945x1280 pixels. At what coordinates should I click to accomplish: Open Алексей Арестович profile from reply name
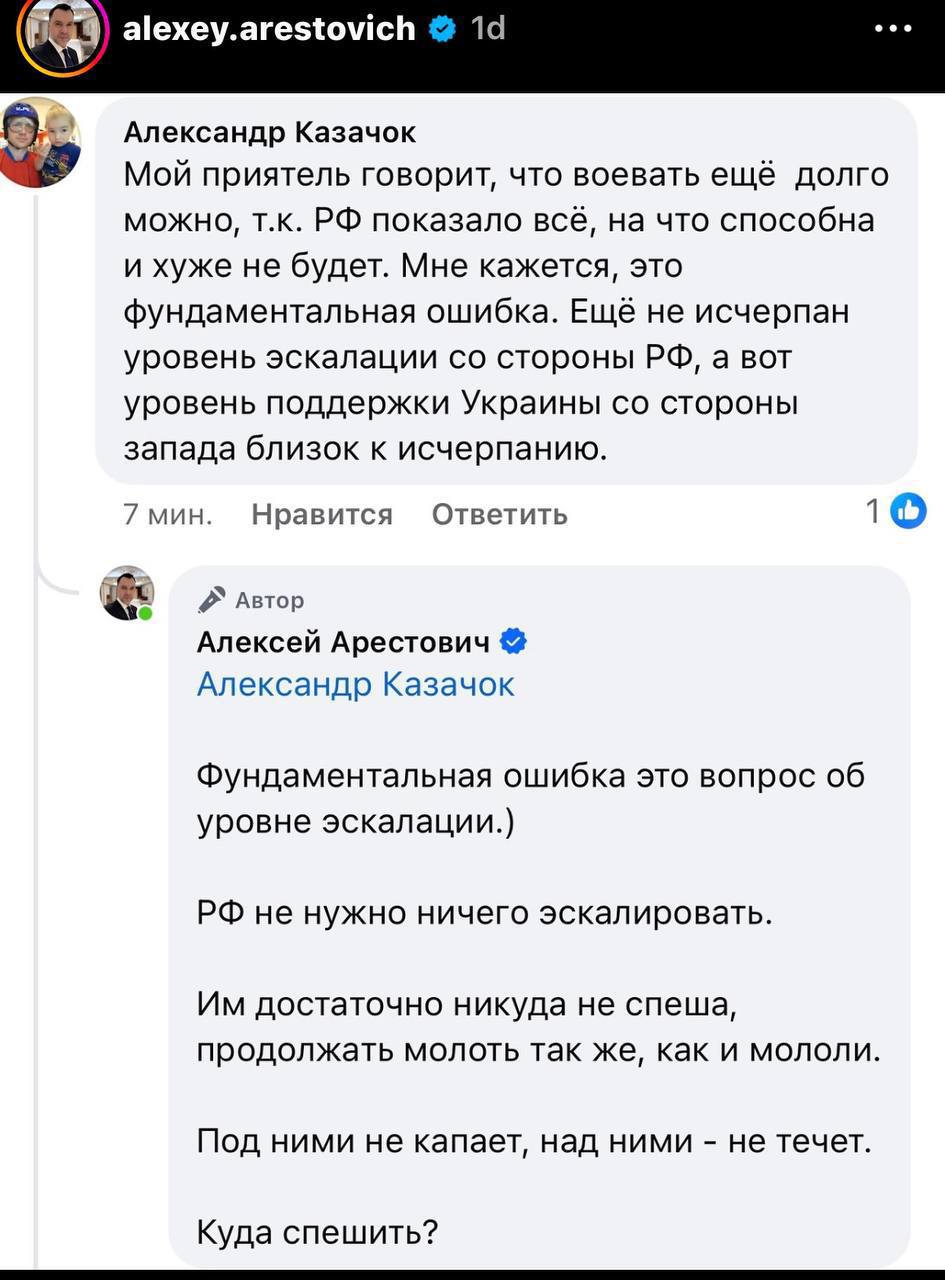tap(343, 642)
